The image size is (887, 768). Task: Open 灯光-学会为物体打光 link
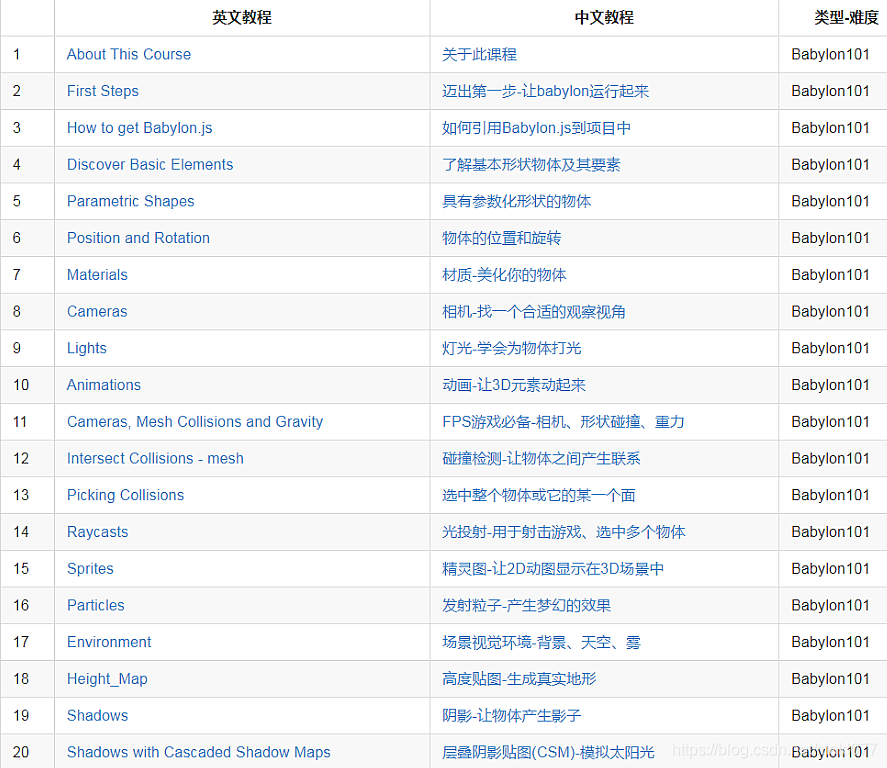pos(511,348)
